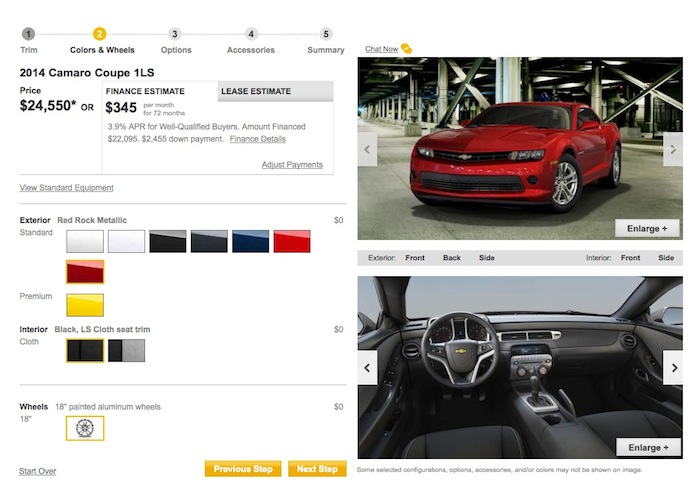The width and height of the screenshot is (700, 491).
Task: Click step 4 Accessories circle
Action: pyautogui.click(x=251, y=34)
